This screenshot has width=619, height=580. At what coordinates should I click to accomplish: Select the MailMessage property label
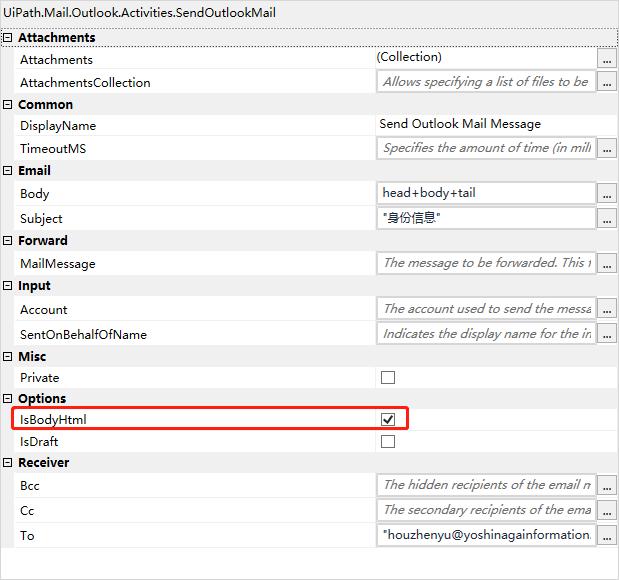[58, 264]
